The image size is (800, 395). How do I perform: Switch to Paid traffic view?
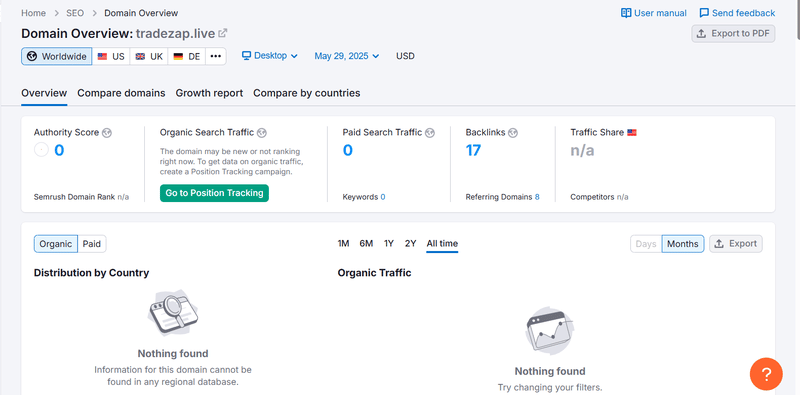[92, 244]
